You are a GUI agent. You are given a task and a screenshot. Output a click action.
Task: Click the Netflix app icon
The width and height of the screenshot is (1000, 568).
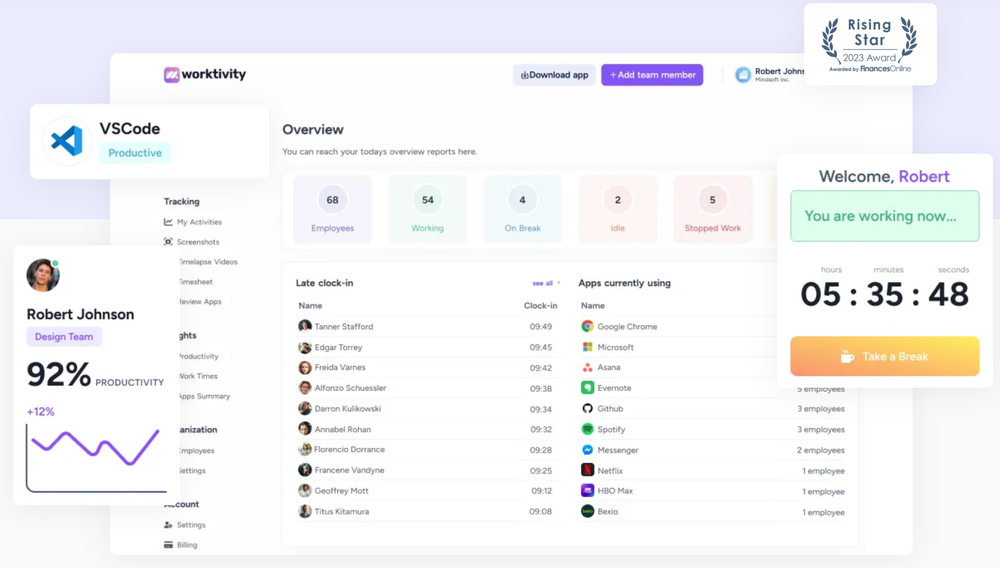(x=587, y=470)
